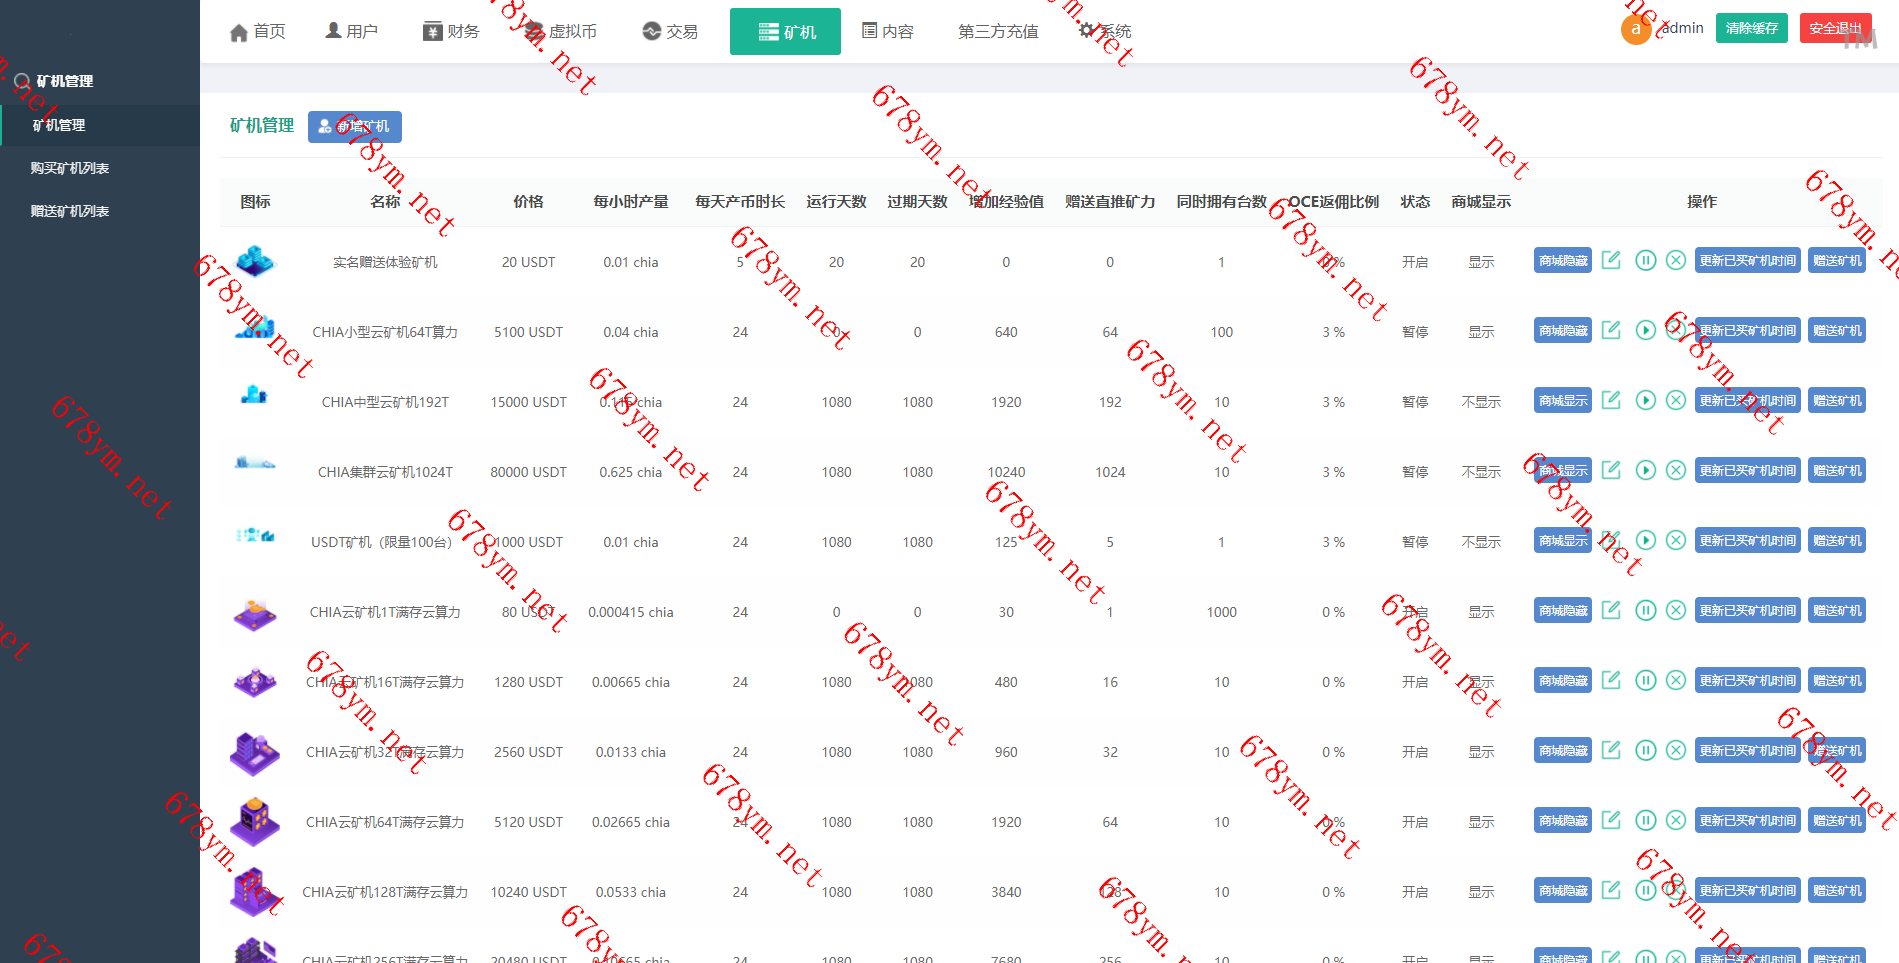Expand the 矿机管理 sidebar section header

64,81
